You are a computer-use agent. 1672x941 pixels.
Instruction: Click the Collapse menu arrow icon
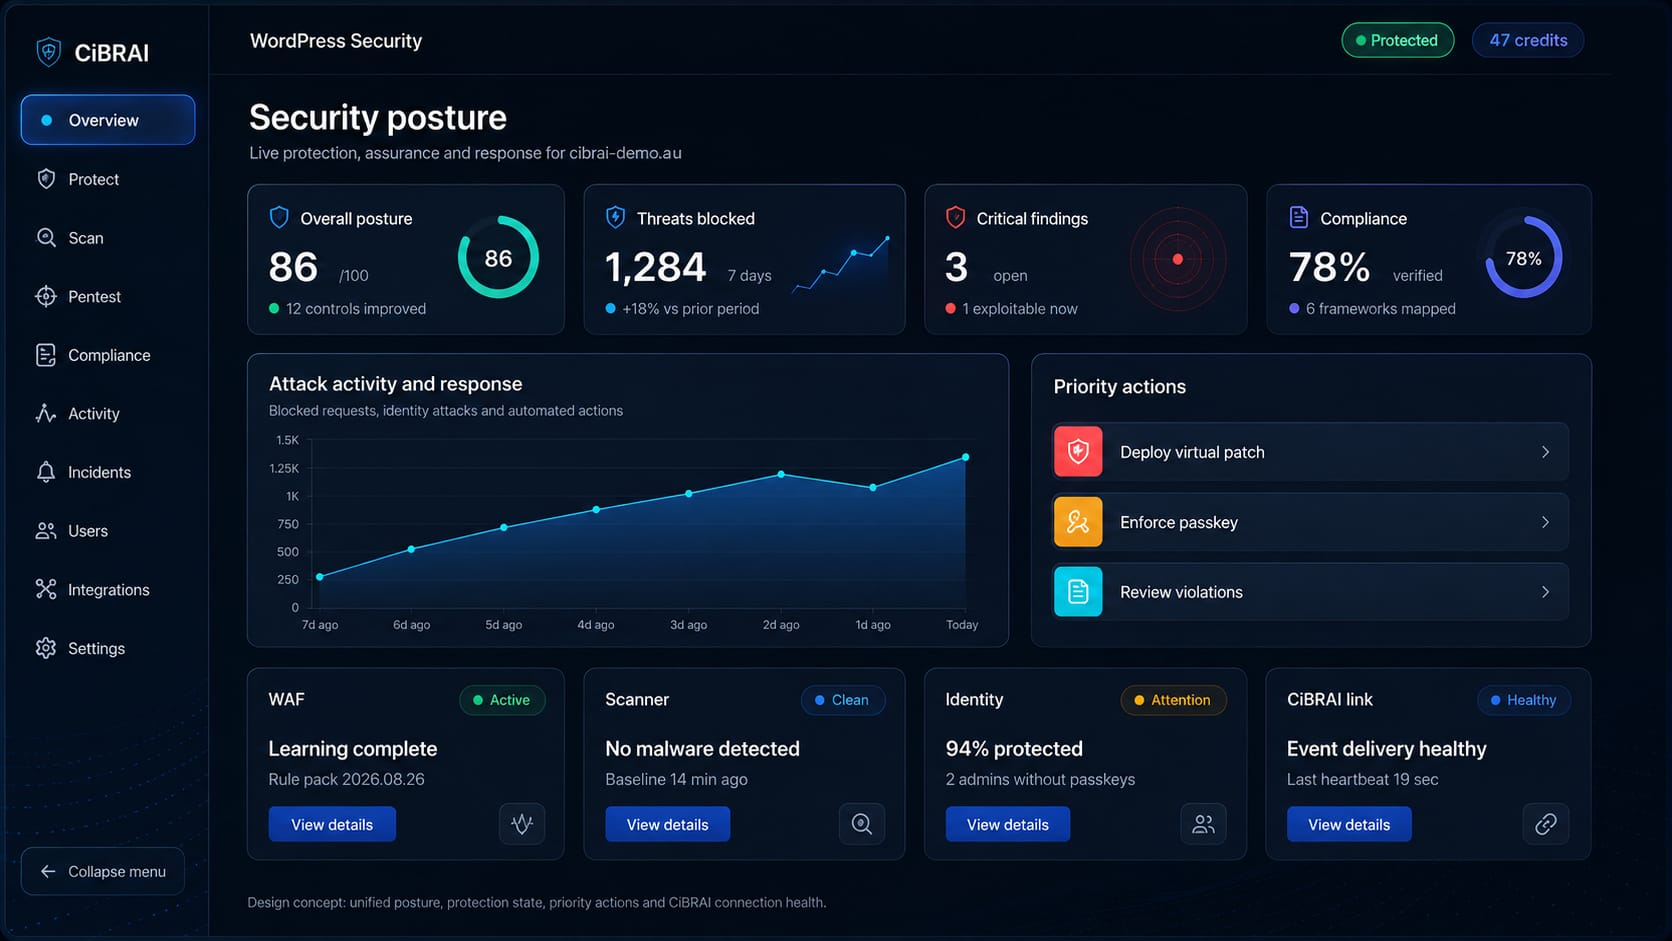point(47,871)
